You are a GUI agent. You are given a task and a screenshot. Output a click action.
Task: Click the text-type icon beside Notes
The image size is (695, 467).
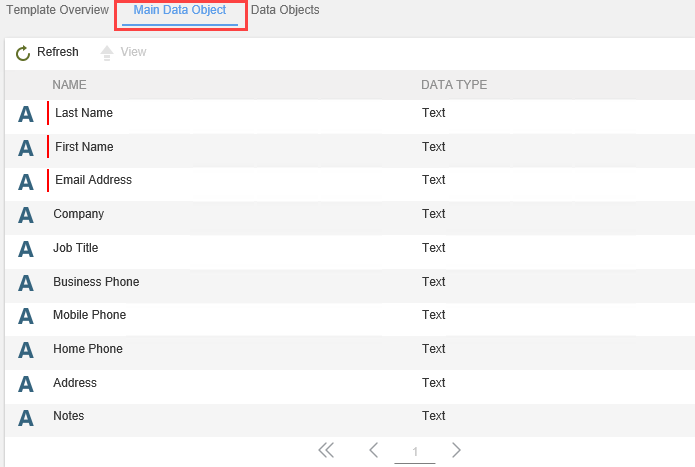[x=26, y=417]
